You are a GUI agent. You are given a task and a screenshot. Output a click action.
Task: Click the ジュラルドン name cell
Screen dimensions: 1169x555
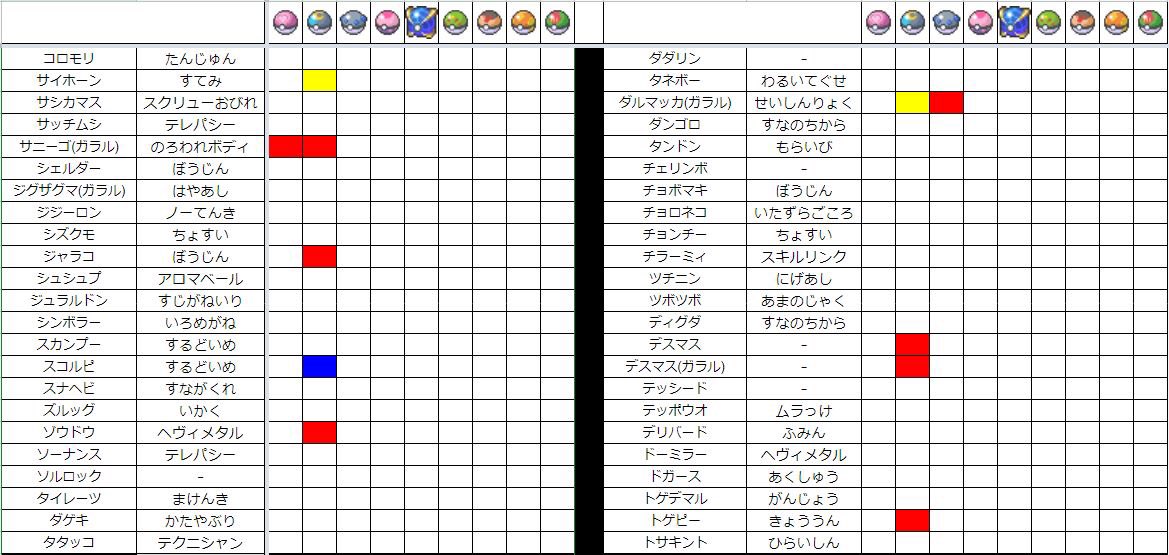pos(69,301)
